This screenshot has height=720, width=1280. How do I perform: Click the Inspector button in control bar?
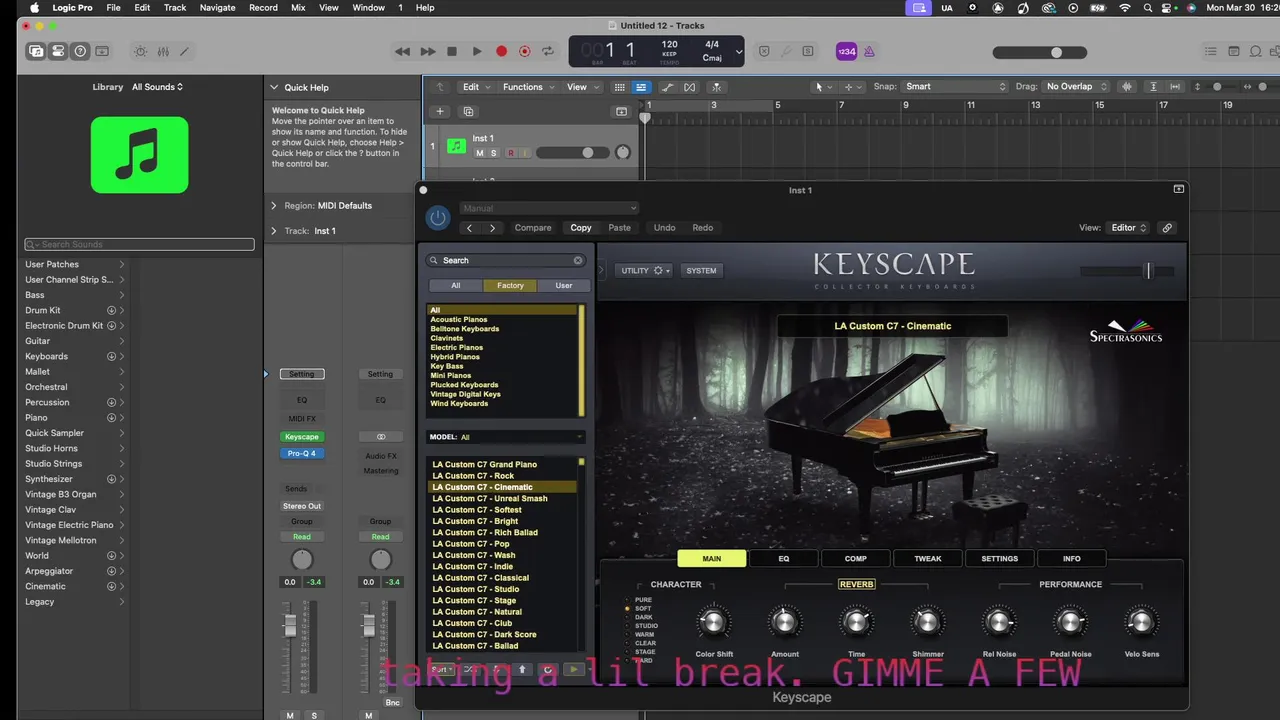click(58, 51)
